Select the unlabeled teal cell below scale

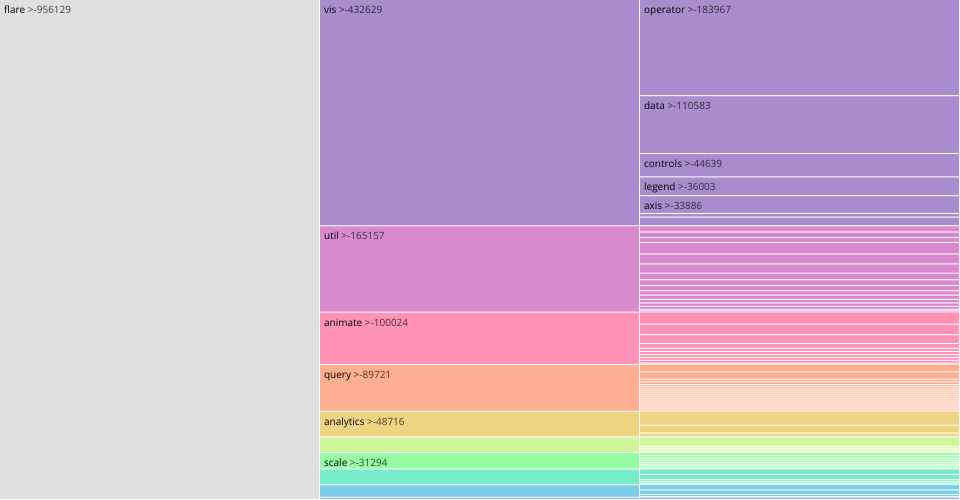[479, 477]
